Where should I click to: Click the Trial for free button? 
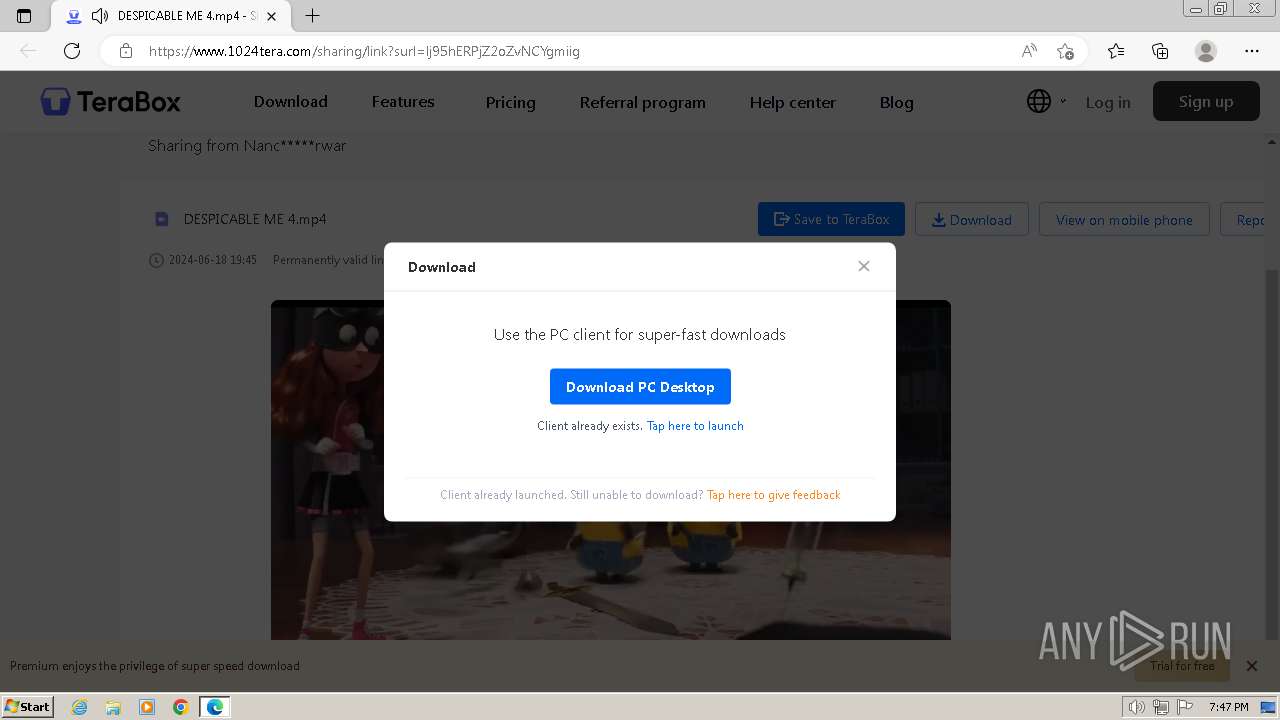[x=1182, y=666]
